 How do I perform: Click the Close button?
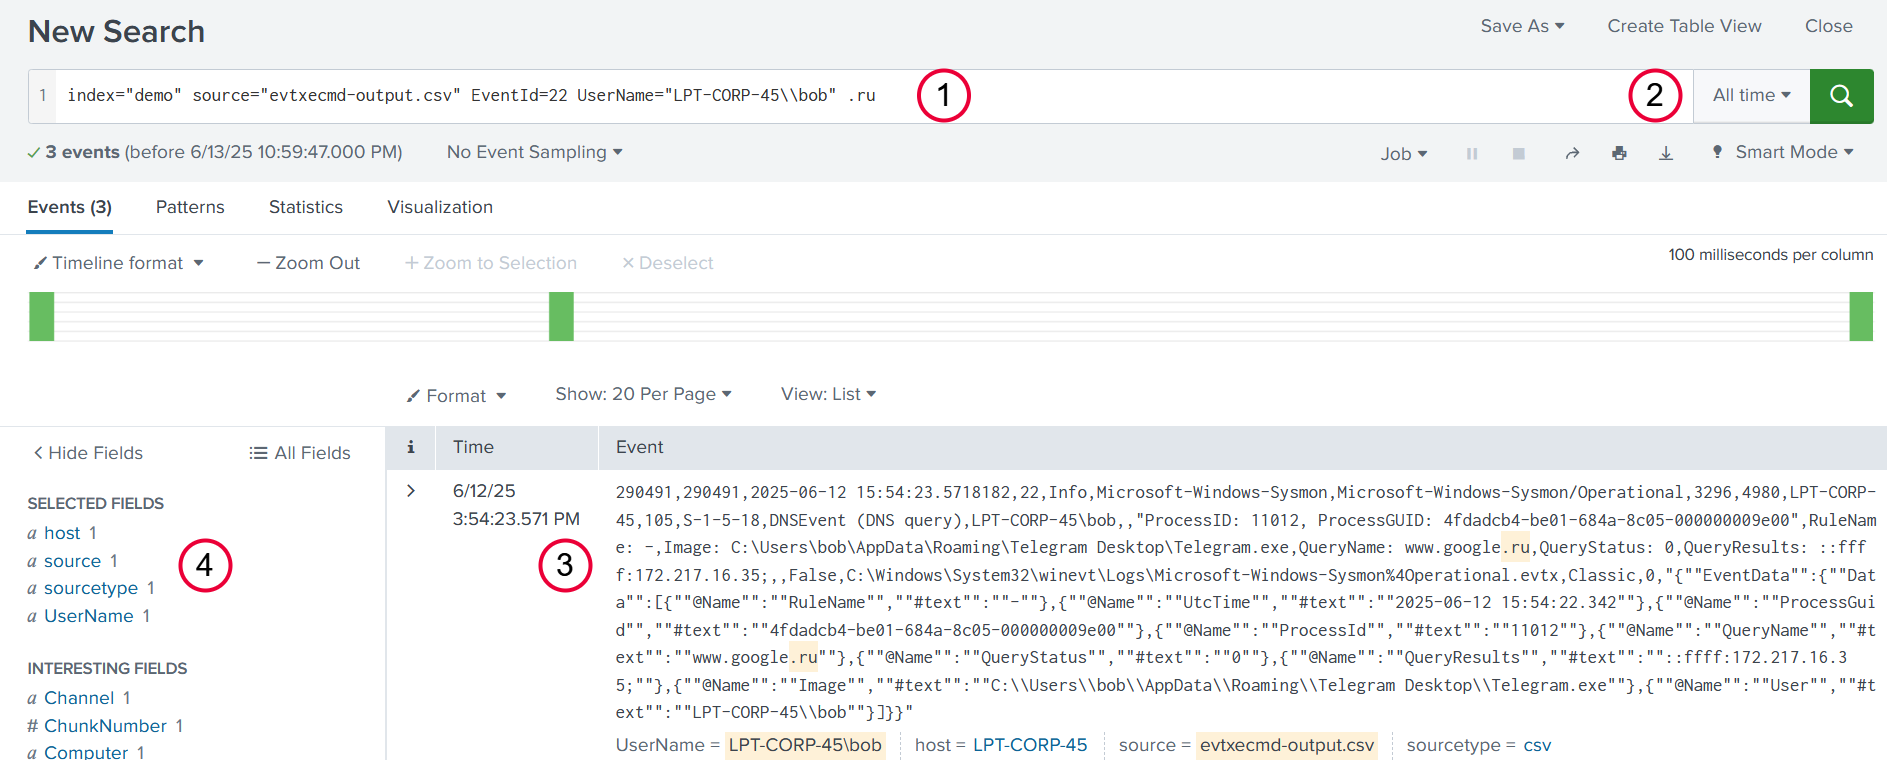coord(1828,26)
